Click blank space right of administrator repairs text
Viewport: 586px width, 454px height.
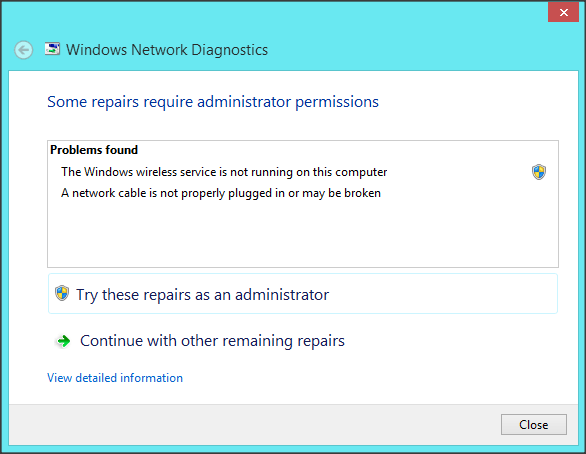pyautogui.click(x=443, y=294)
